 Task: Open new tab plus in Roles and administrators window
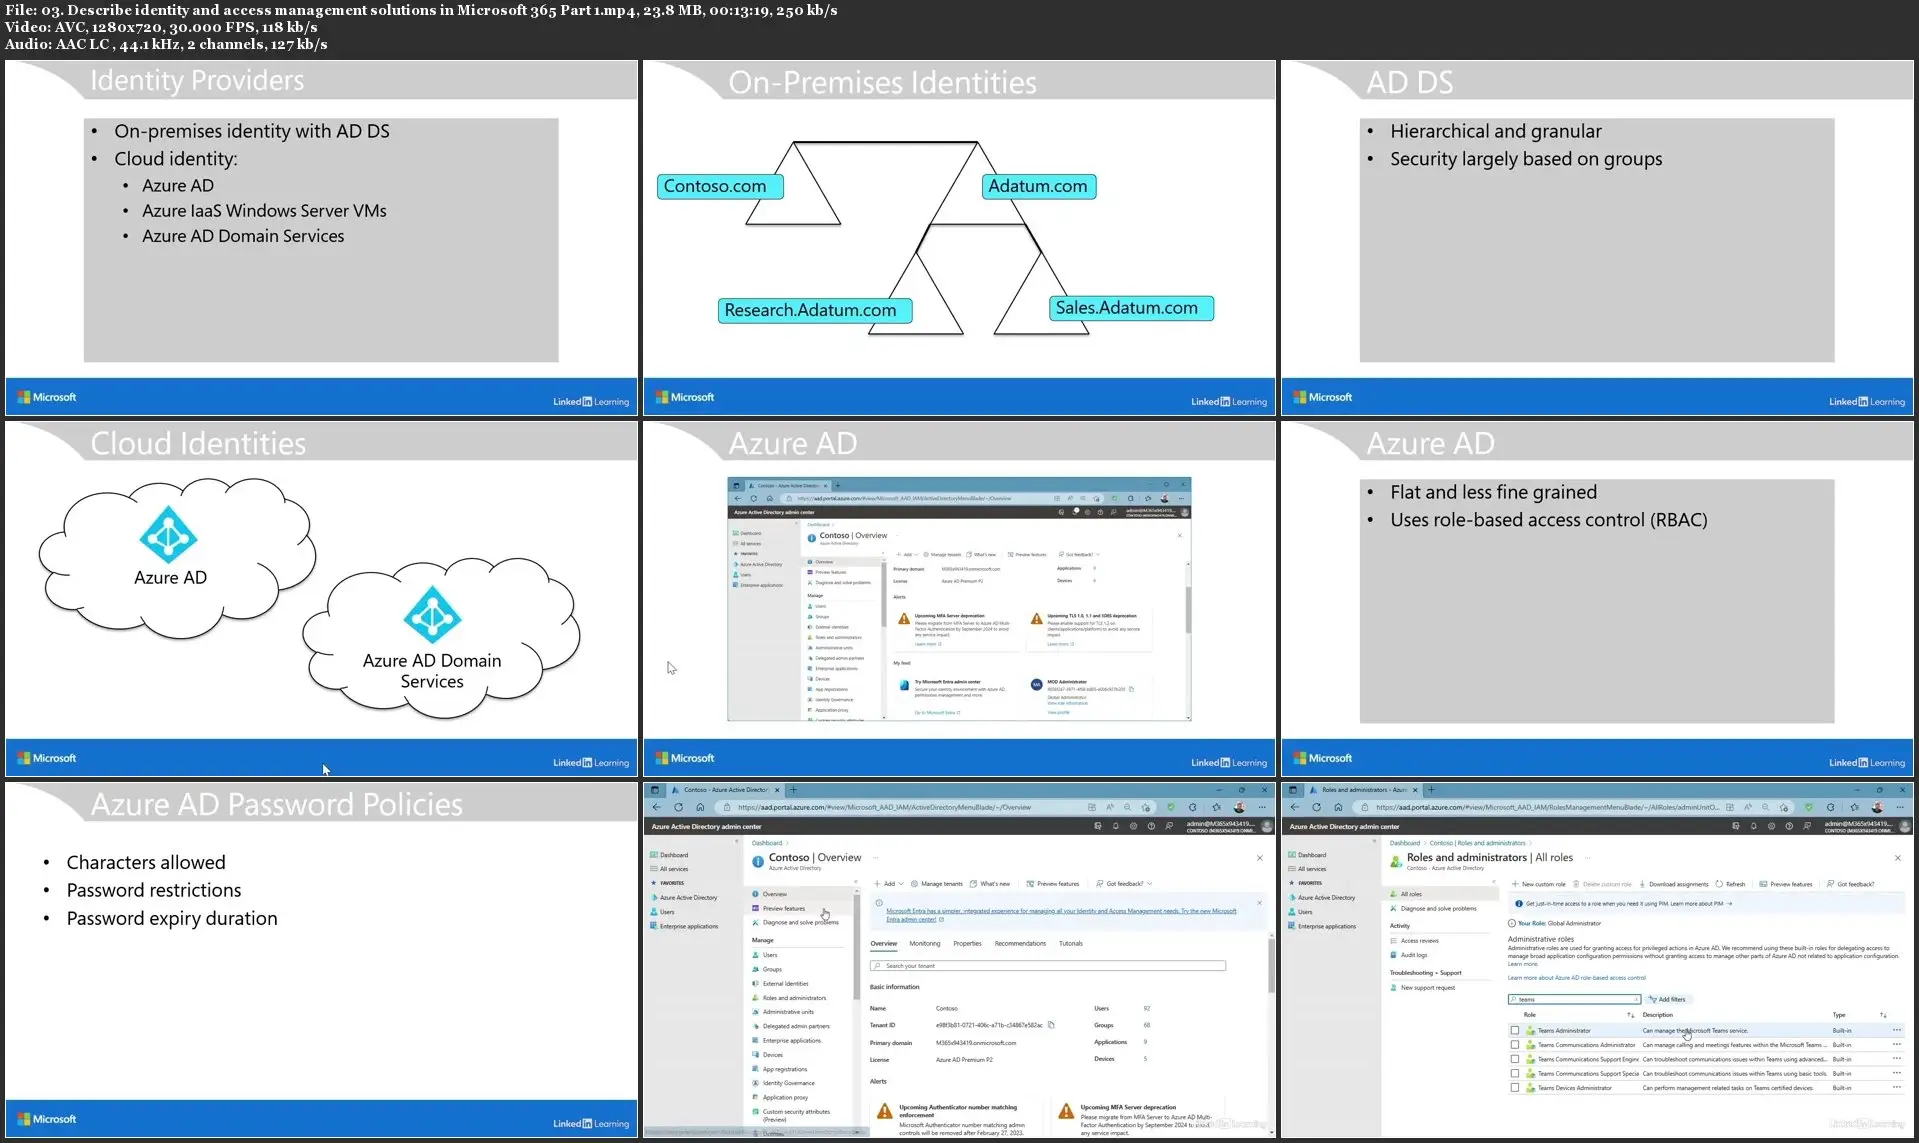[1432, 790]
